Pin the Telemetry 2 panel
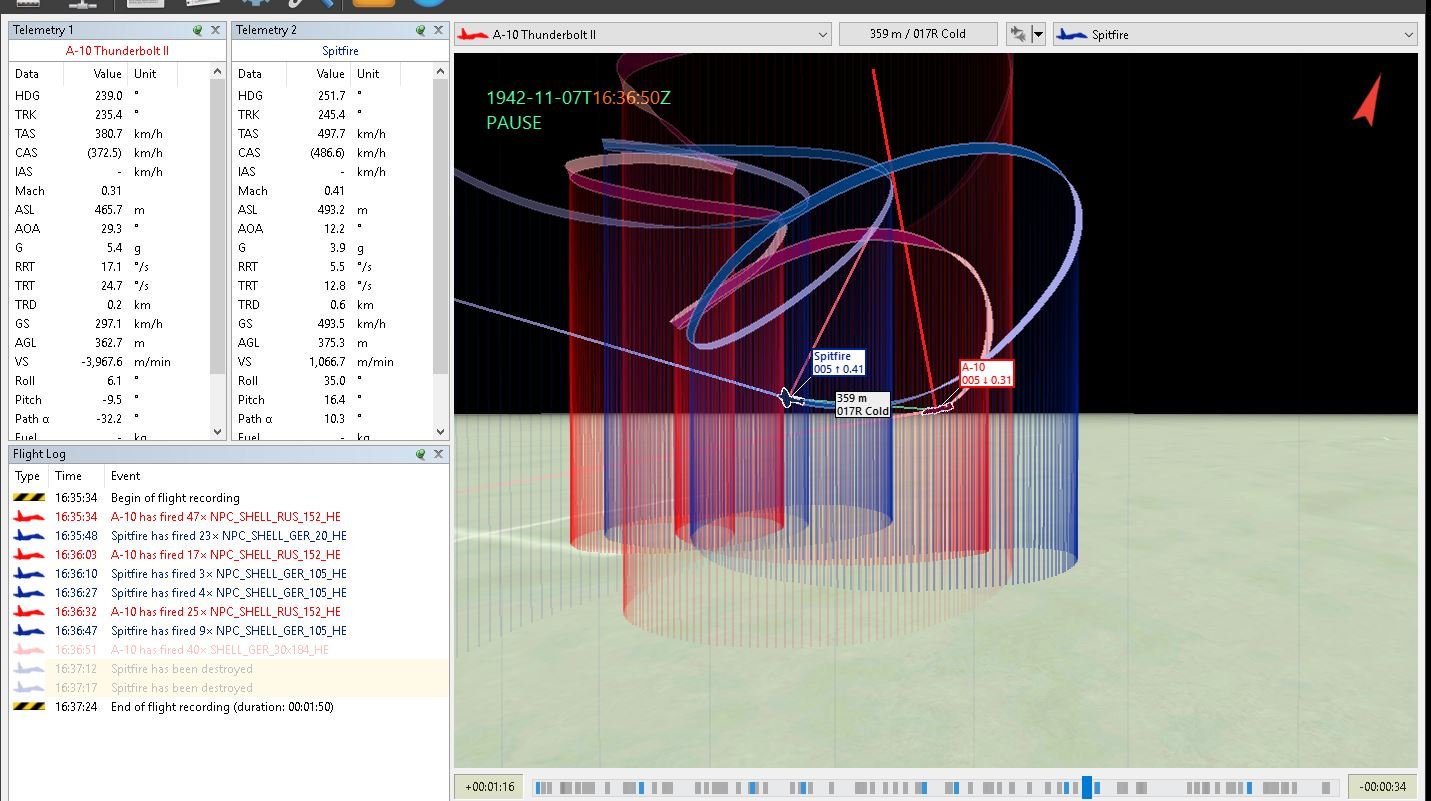This screenshot has height=801, width=1431. (421, 30)
